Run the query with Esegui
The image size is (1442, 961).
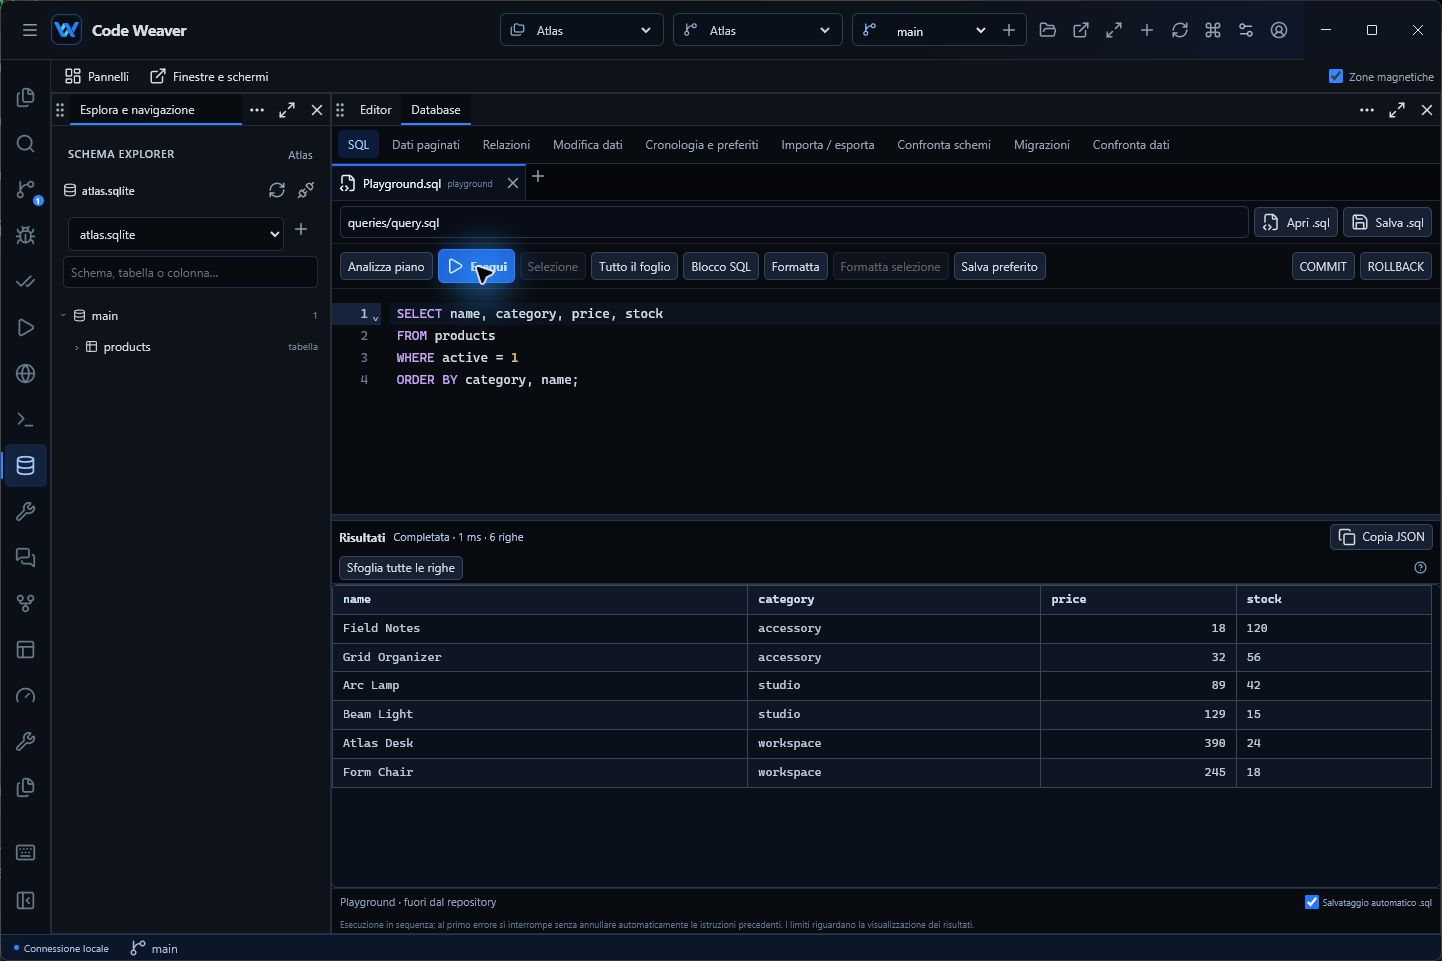click(x=476, y=266)
